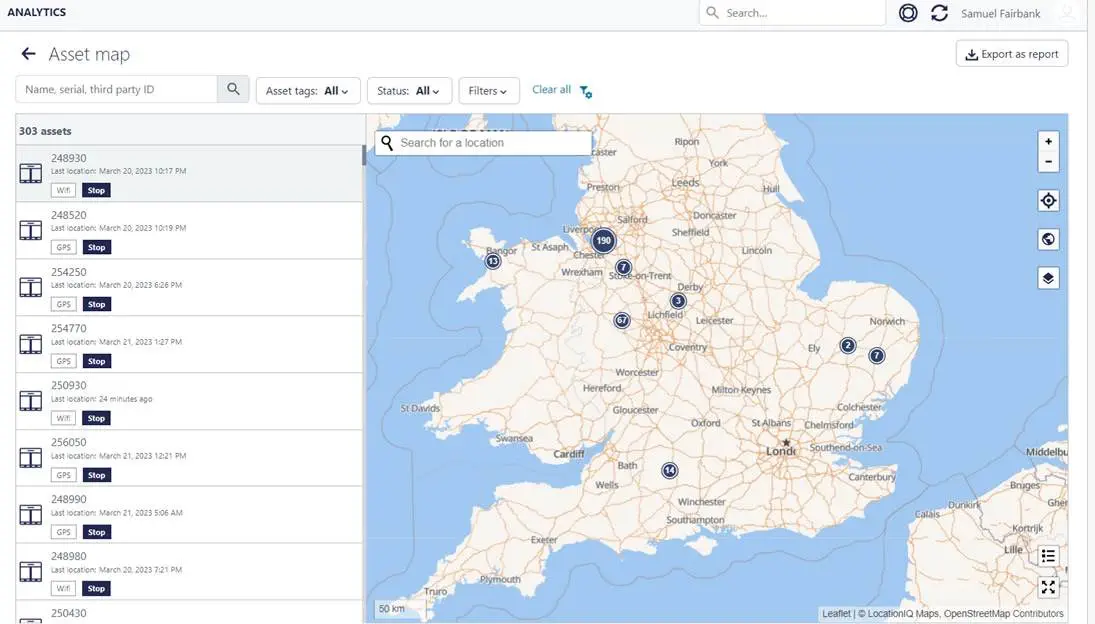Screen dimensions: 1095x624
Task: Expand the Filters dropdown
Action: pyautogui.click(x=489, y=91)
